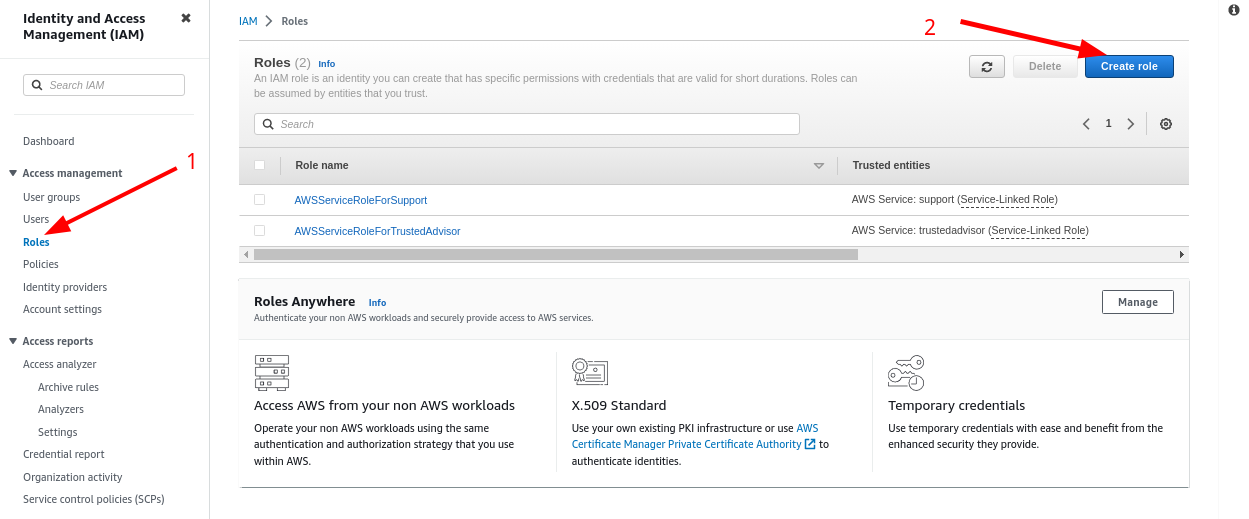Viewport: 1249px width, 519px height.
Task: Open Users in the sidebar
Action: [36, 219]
